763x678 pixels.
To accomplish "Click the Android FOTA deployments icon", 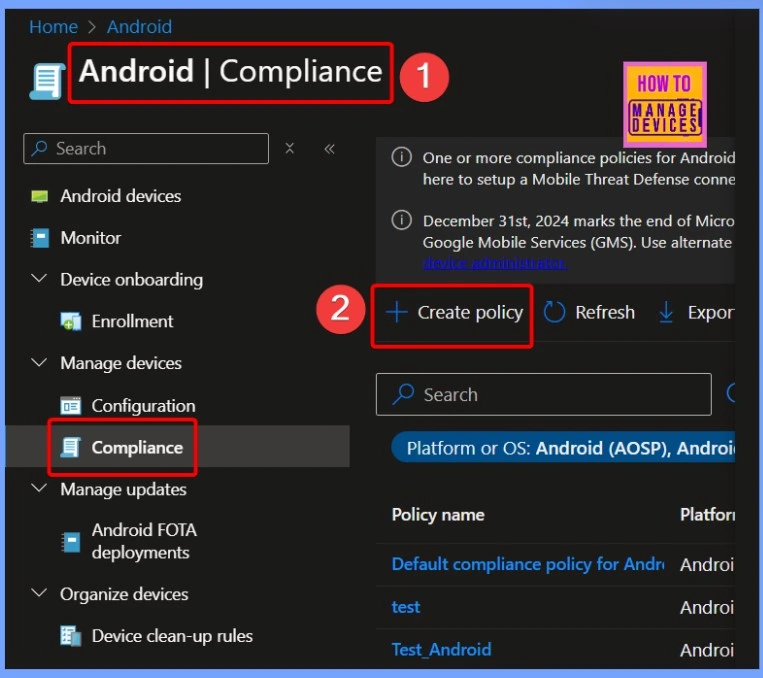I will click(71, 542).
